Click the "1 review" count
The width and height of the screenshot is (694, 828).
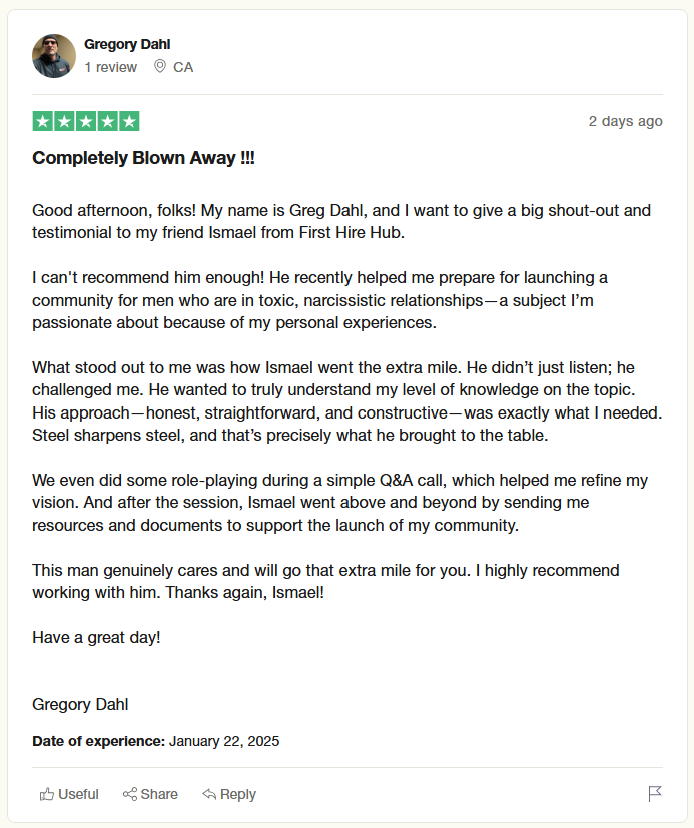[110, 67]
